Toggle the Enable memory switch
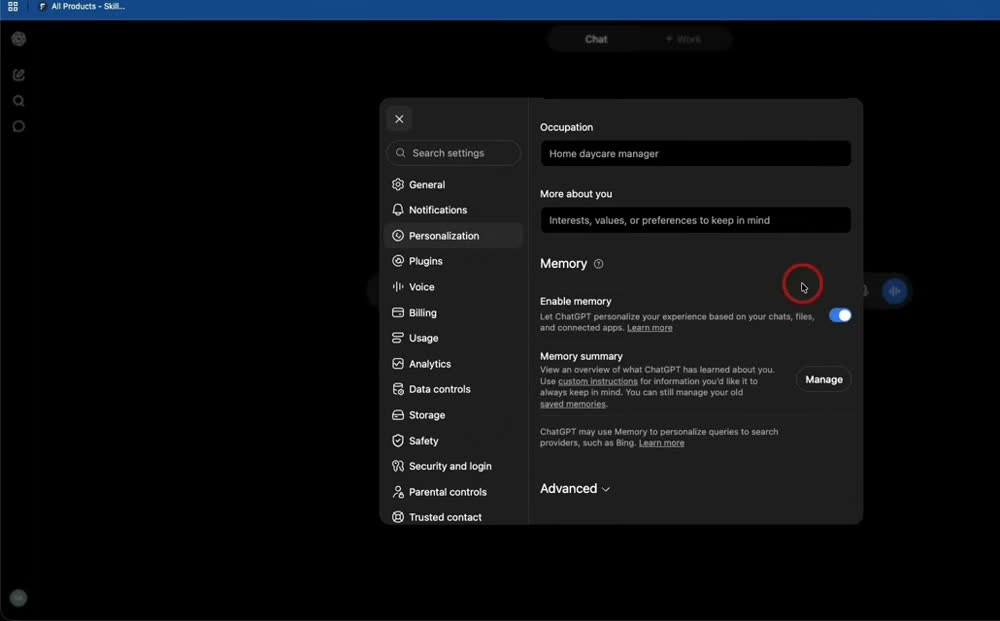Screen dimensions: 1000x621 click(x=840, y=315)
